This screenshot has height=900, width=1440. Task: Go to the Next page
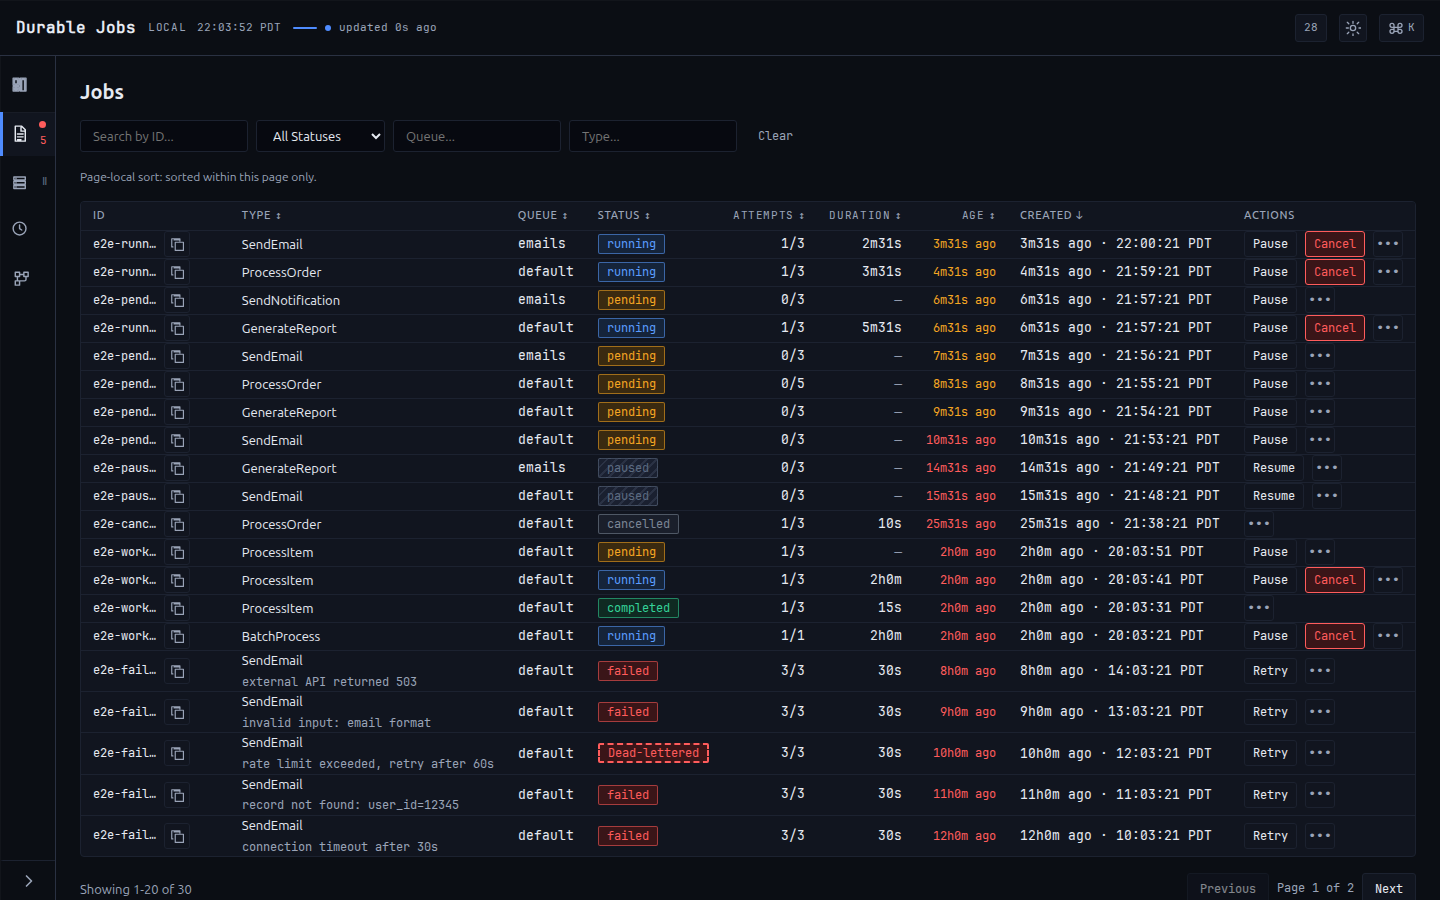click(x=1389, y=888)
